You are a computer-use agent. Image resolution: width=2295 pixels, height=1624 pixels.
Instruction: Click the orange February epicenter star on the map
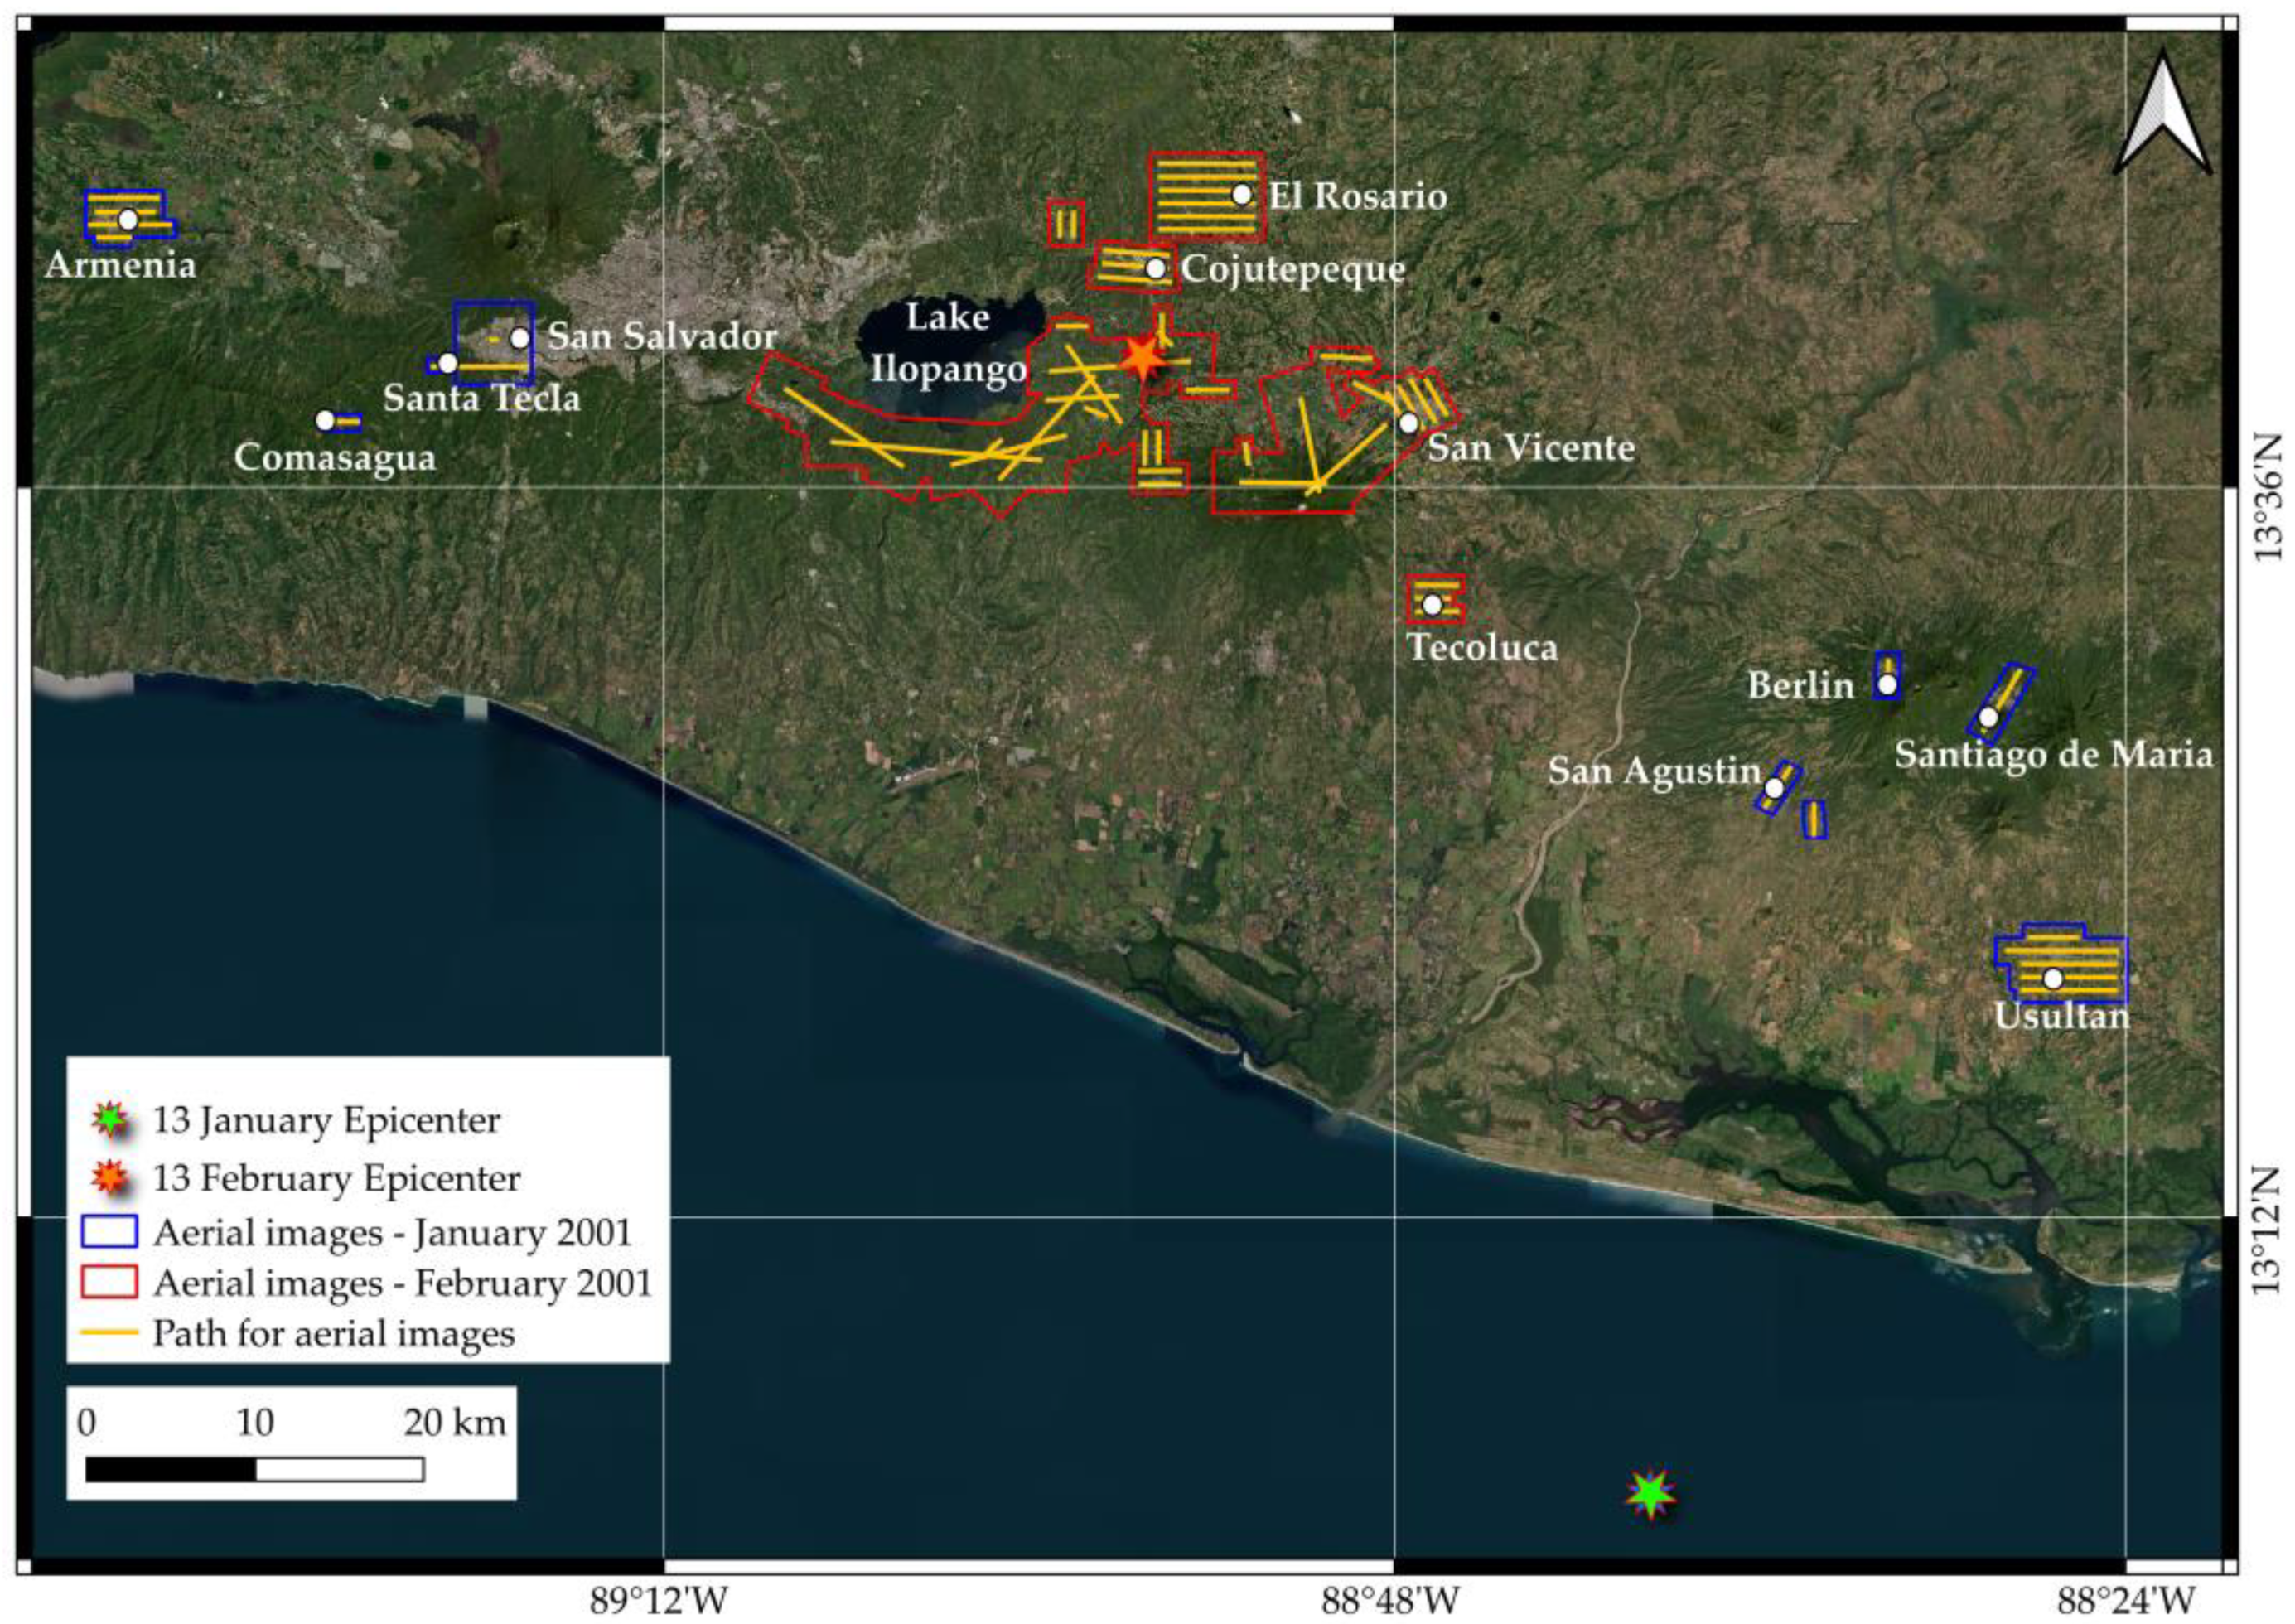[1142, 357]
